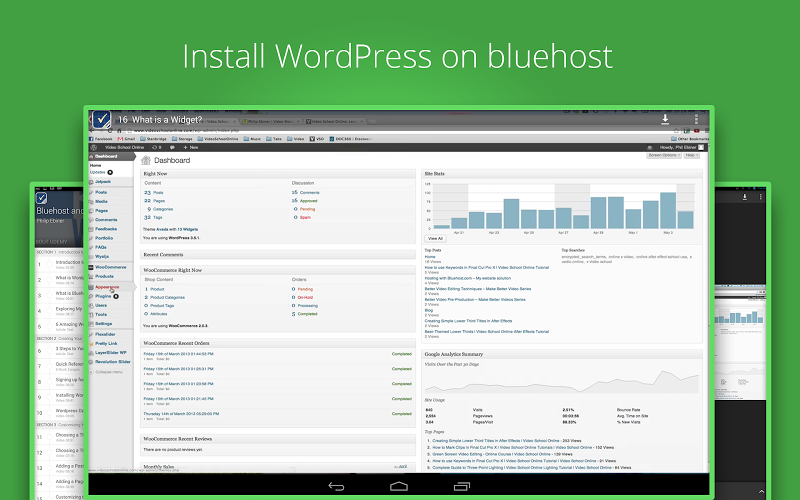Screen dimensions: 800x500
Task: Click the Recent Comments panel header
Action: [278, 255]
